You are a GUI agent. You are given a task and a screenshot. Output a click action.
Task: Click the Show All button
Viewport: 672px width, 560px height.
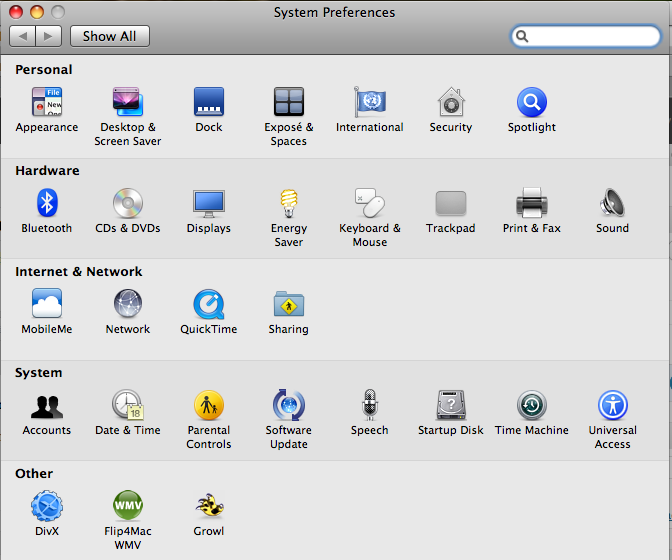click(x=110, y=36)
